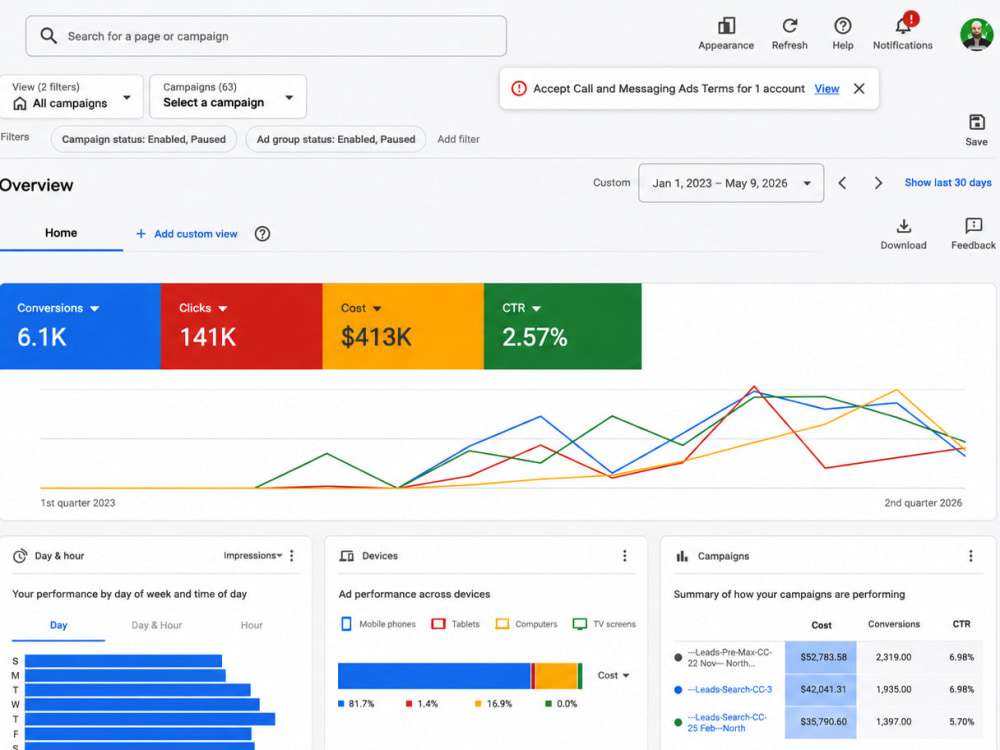Open Devices card three-dot menu
The height and width of the screenshot is (750, 1000).
[x=624, y=556]
